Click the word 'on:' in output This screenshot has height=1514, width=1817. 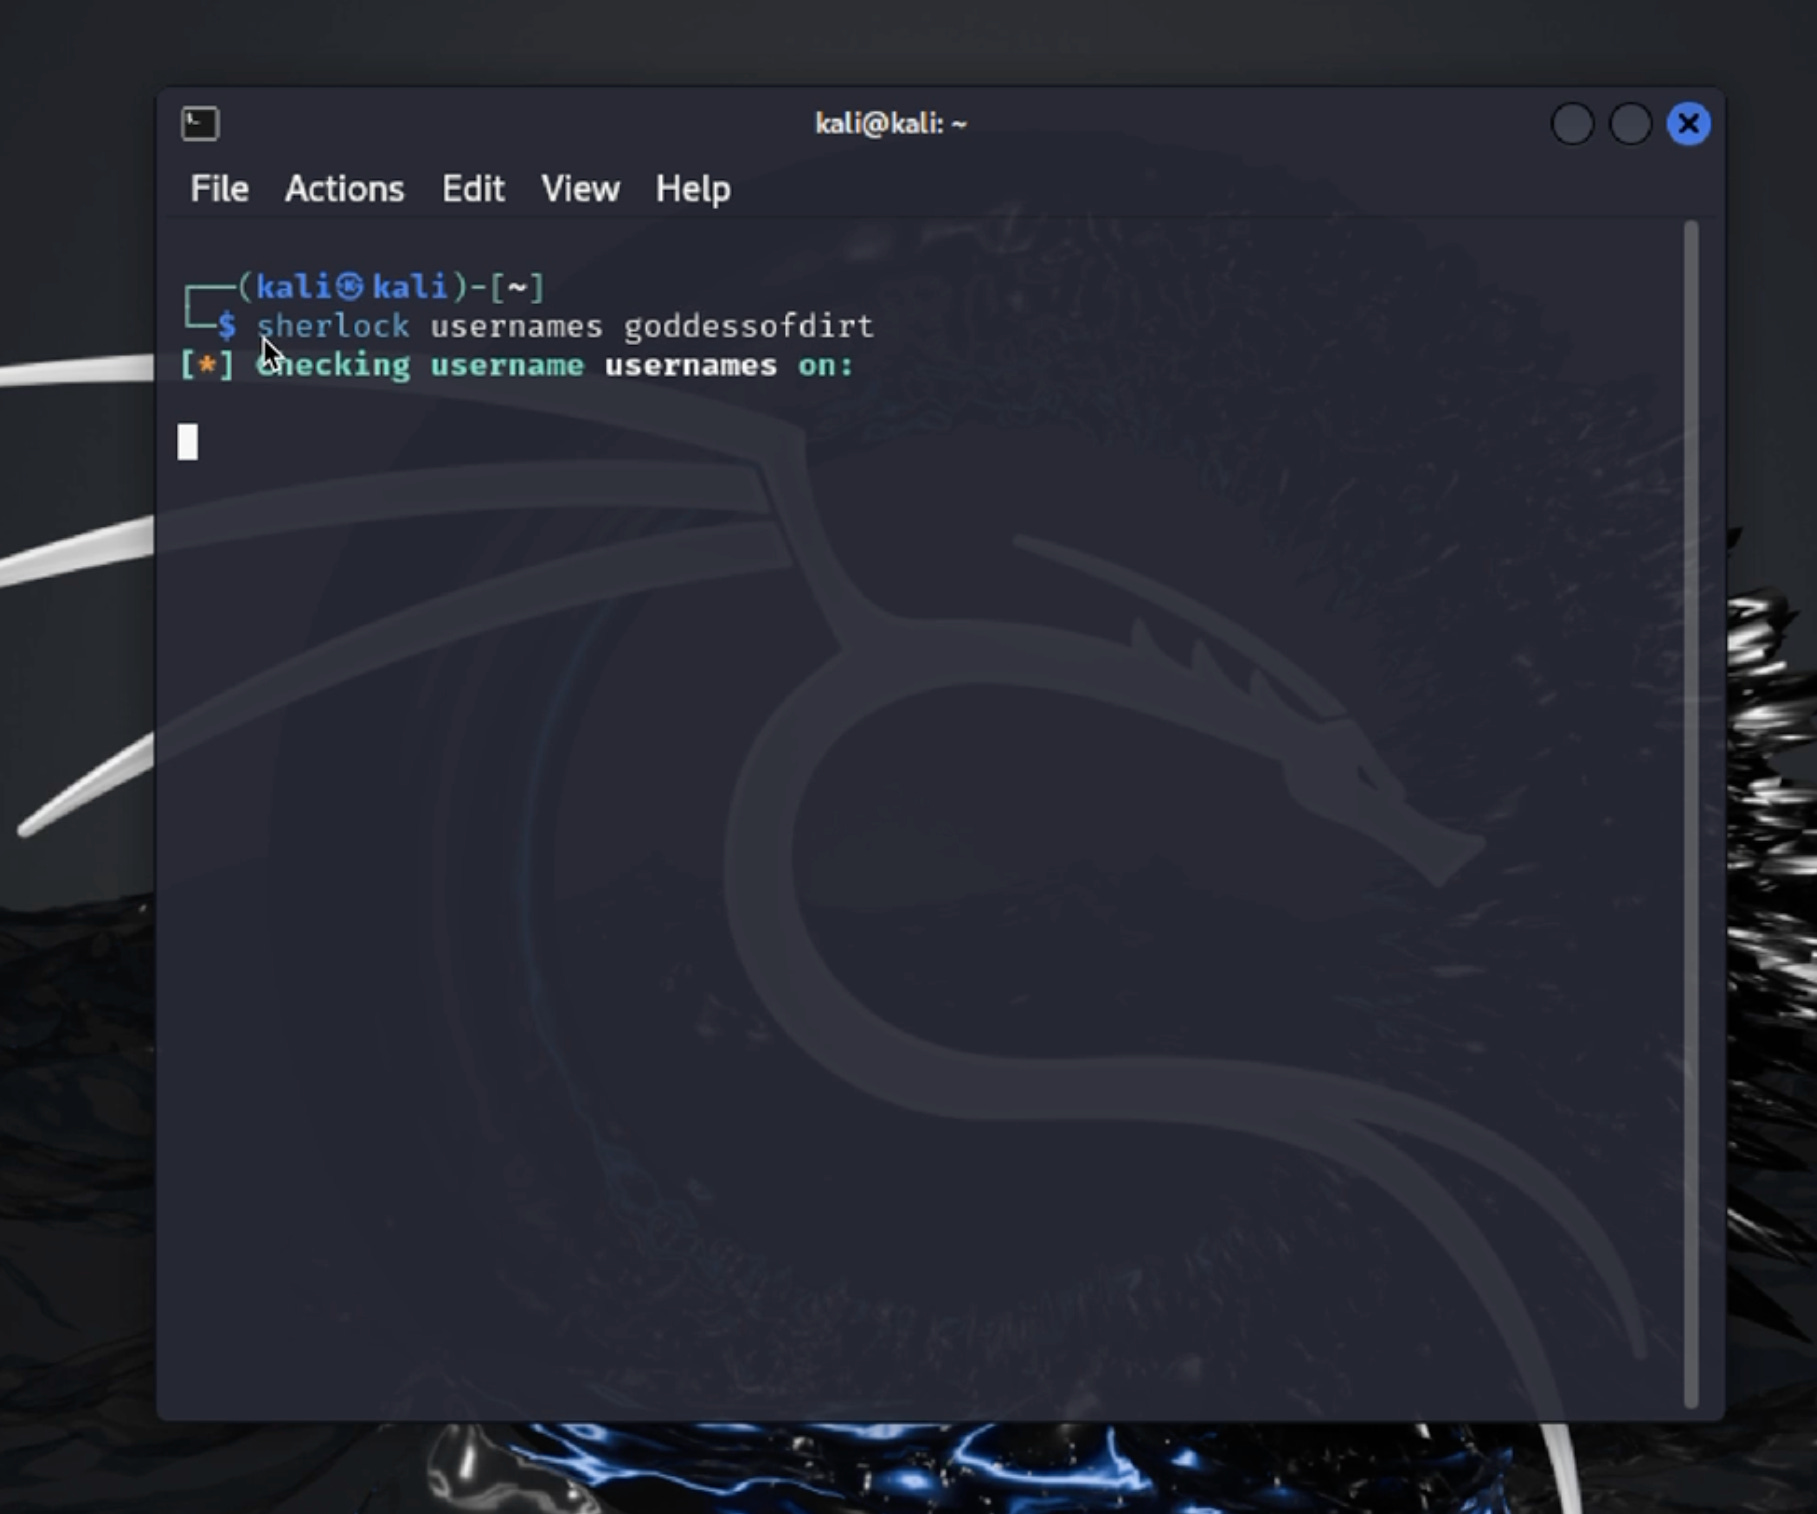click(x=826, y=365)
